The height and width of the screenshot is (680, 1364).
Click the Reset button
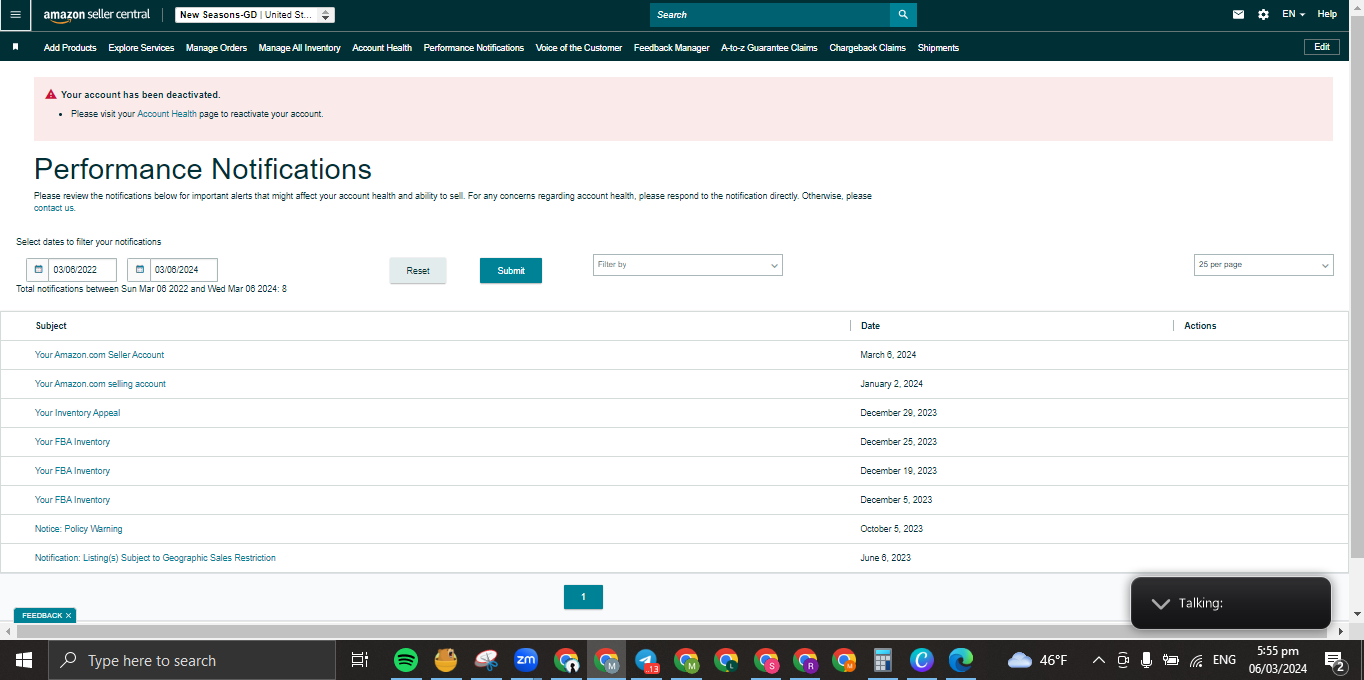[418, 270]
